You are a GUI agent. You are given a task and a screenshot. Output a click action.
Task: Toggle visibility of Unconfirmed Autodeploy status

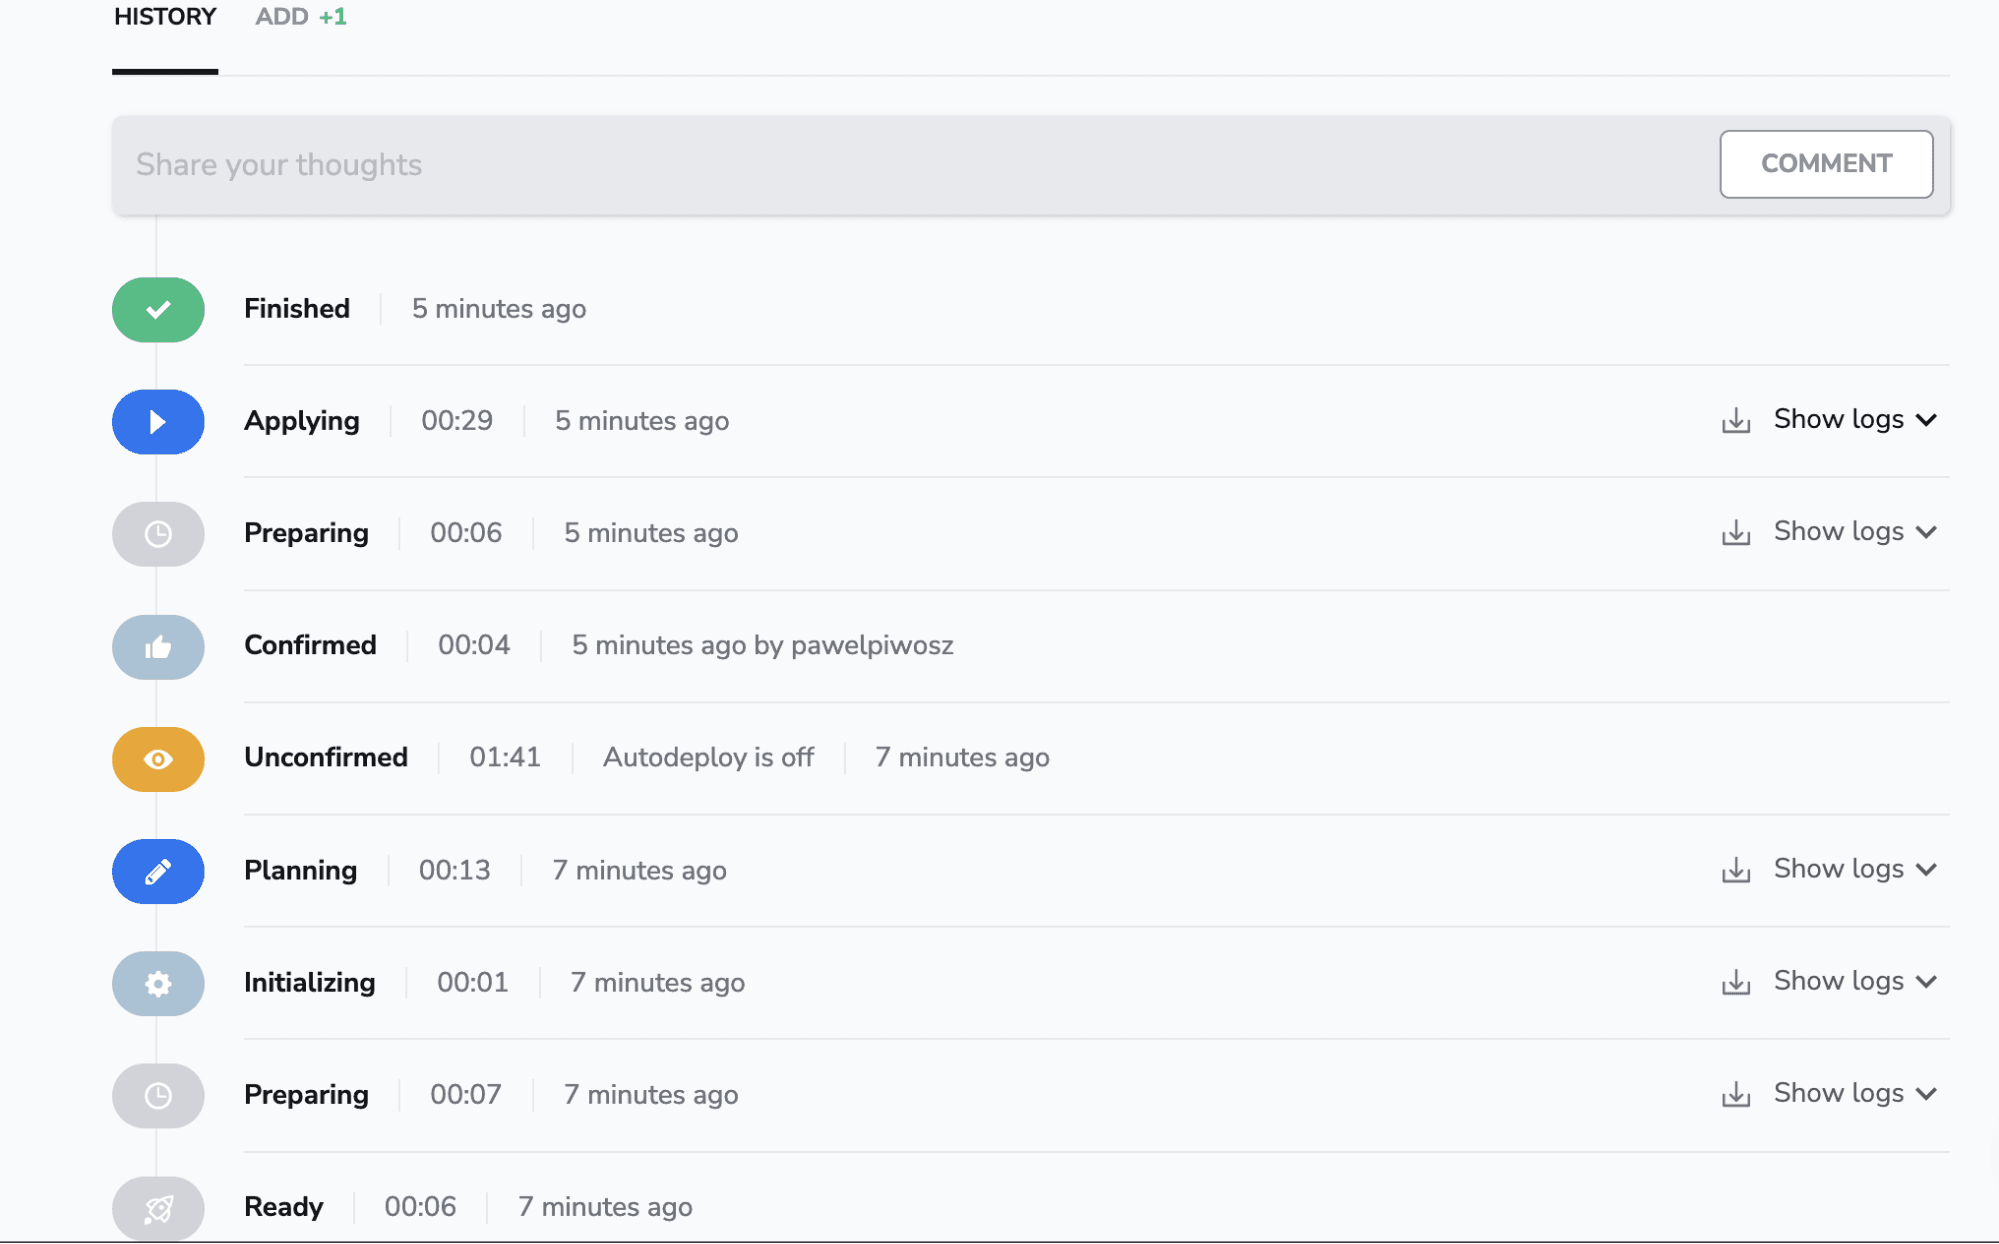[x=156, y=757]
